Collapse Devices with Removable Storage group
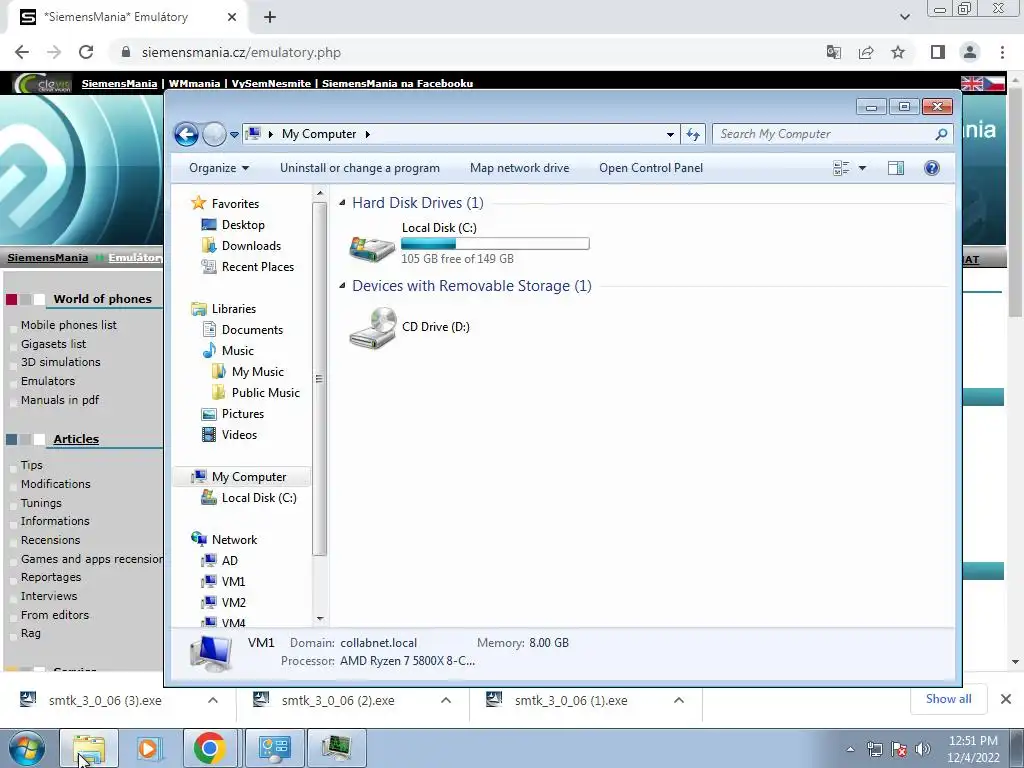 pyautogui.click(x=342, y=286)
